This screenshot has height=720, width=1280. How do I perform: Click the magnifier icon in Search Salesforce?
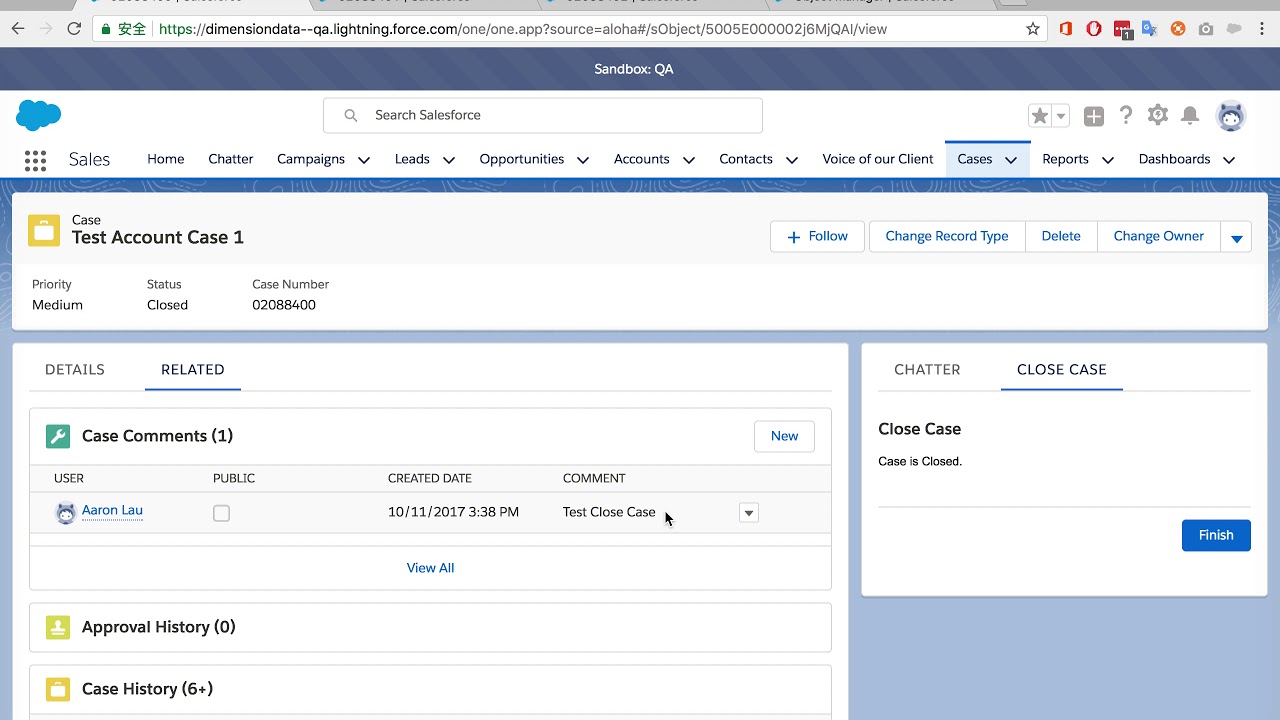point(351,115)
